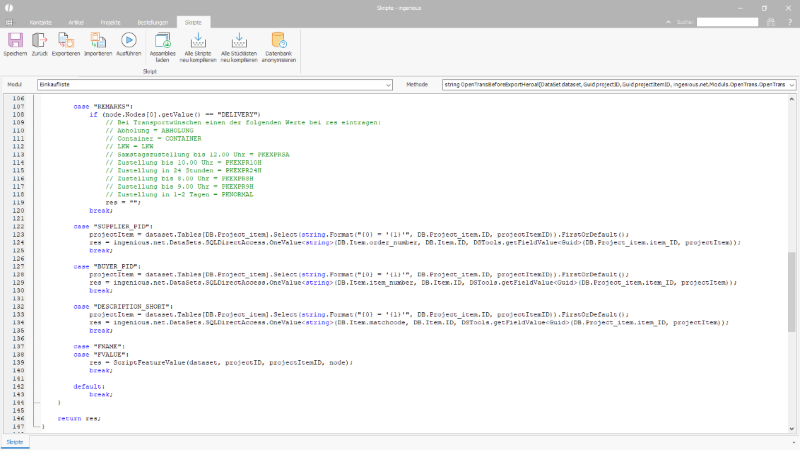800x450 pixels.
Task: Click the scroll down arrow of the editor
Action: pos(791,429)
